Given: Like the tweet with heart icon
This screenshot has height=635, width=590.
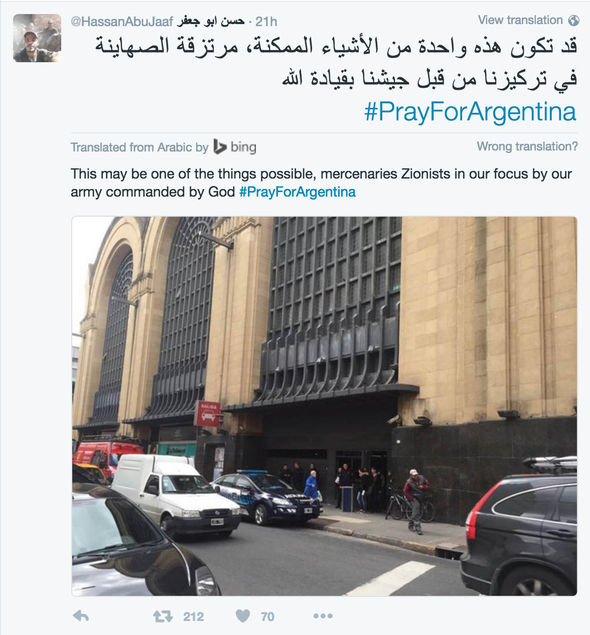Looking at the screenshot, I should pos(243,616).
